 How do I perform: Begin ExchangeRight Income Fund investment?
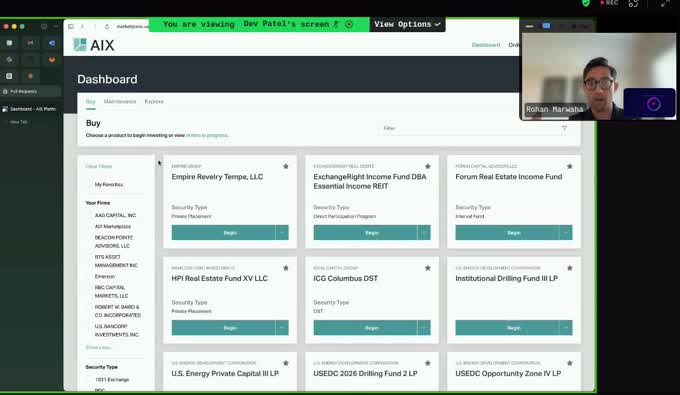coord(366,233)
